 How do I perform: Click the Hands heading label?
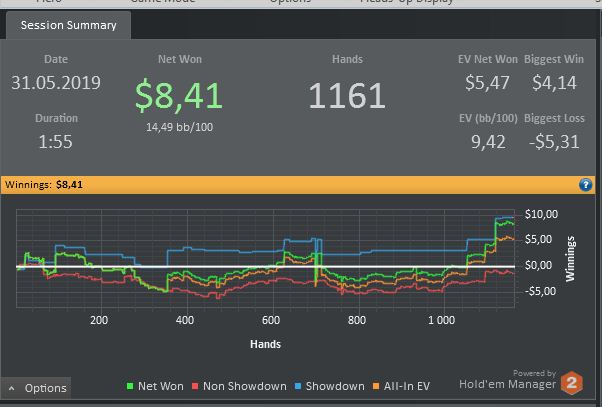pos(347,59)
